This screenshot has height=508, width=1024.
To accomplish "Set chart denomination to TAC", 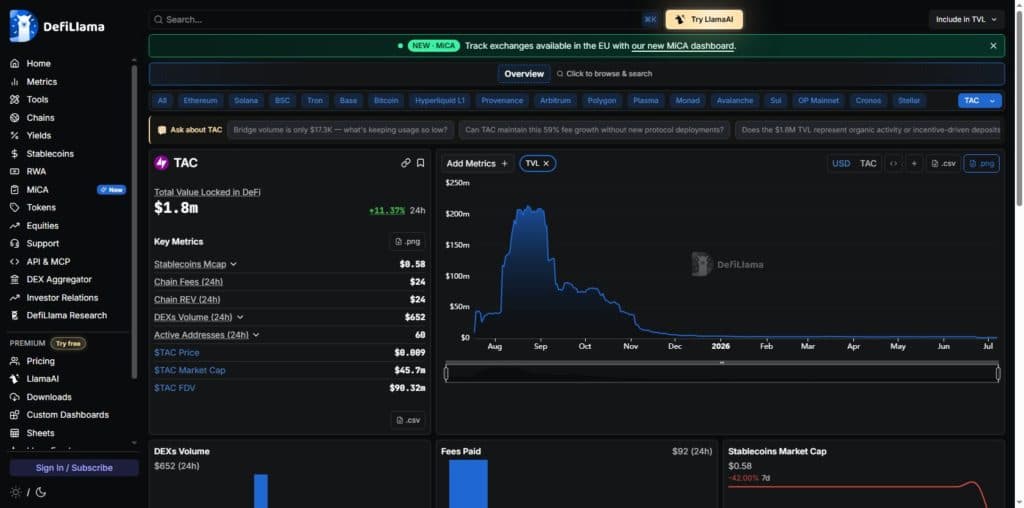I will 868,163.
